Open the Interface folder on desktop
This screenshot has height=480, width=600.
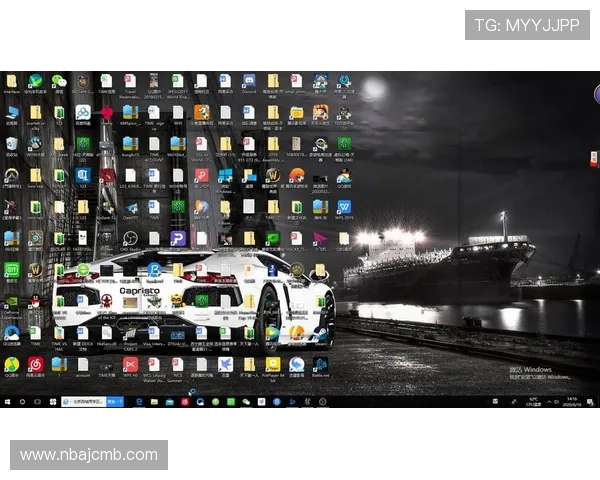pos(11,81)
